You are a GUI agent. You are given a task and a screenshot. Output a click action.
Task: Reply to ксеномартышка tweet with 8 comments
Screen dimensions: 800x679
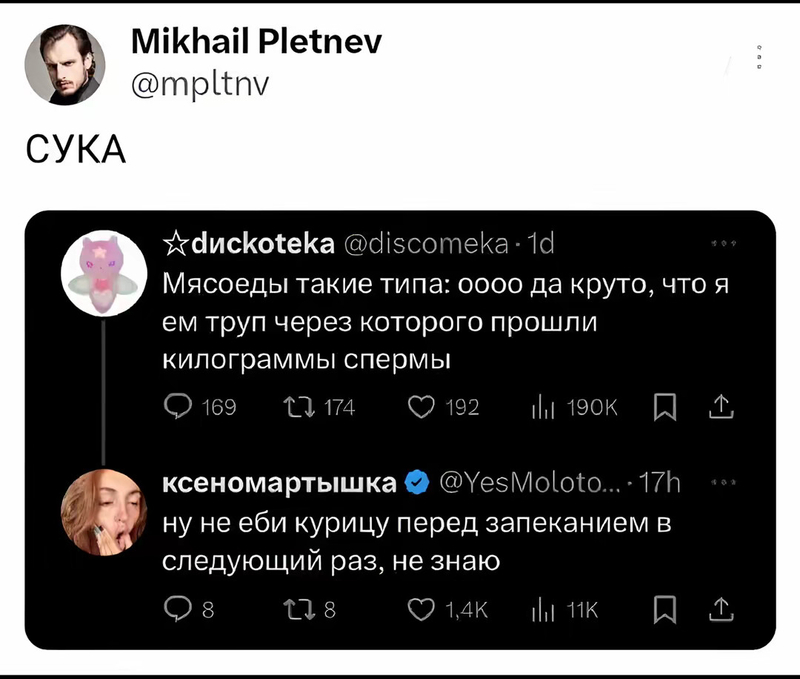pos(178,609)
